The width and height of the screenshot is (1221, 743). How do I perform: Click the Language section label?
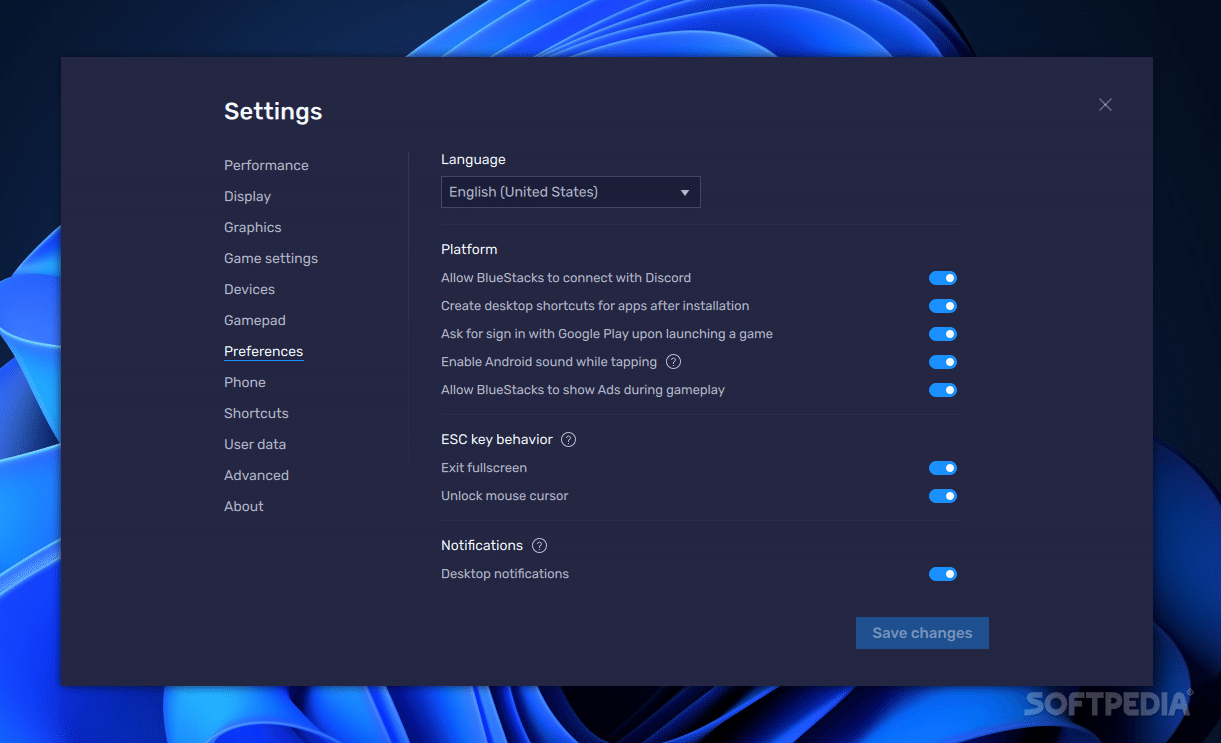click(x=473, y=160)
